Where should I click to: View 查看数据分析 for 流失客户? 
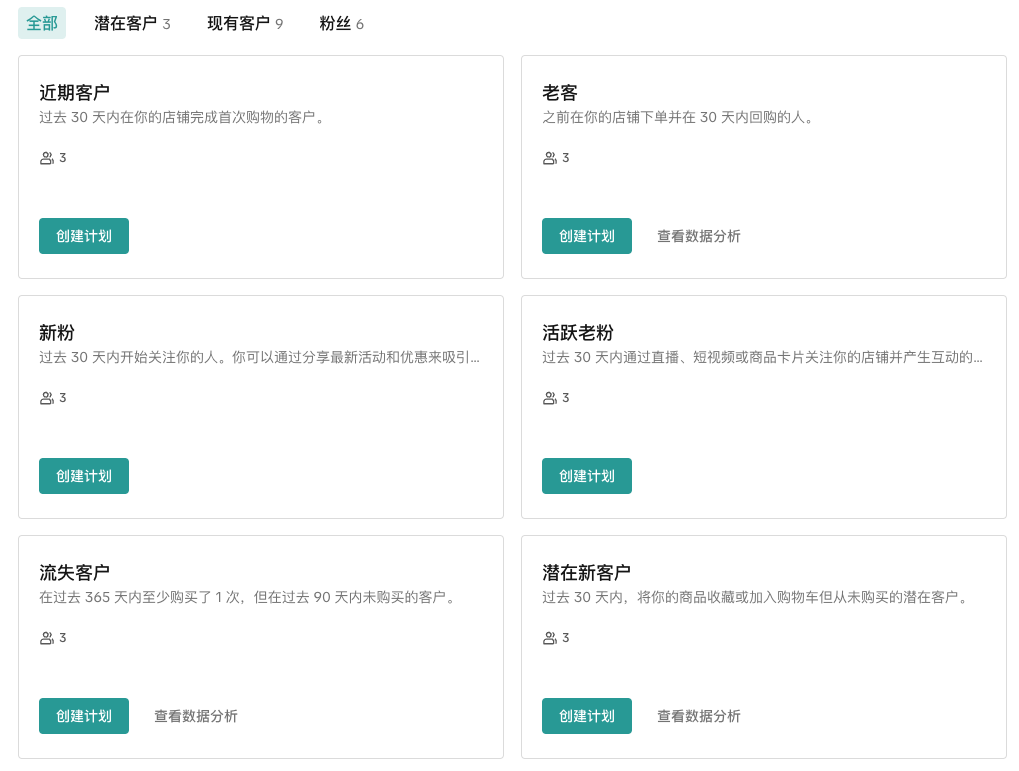click(x=195, y=716)
